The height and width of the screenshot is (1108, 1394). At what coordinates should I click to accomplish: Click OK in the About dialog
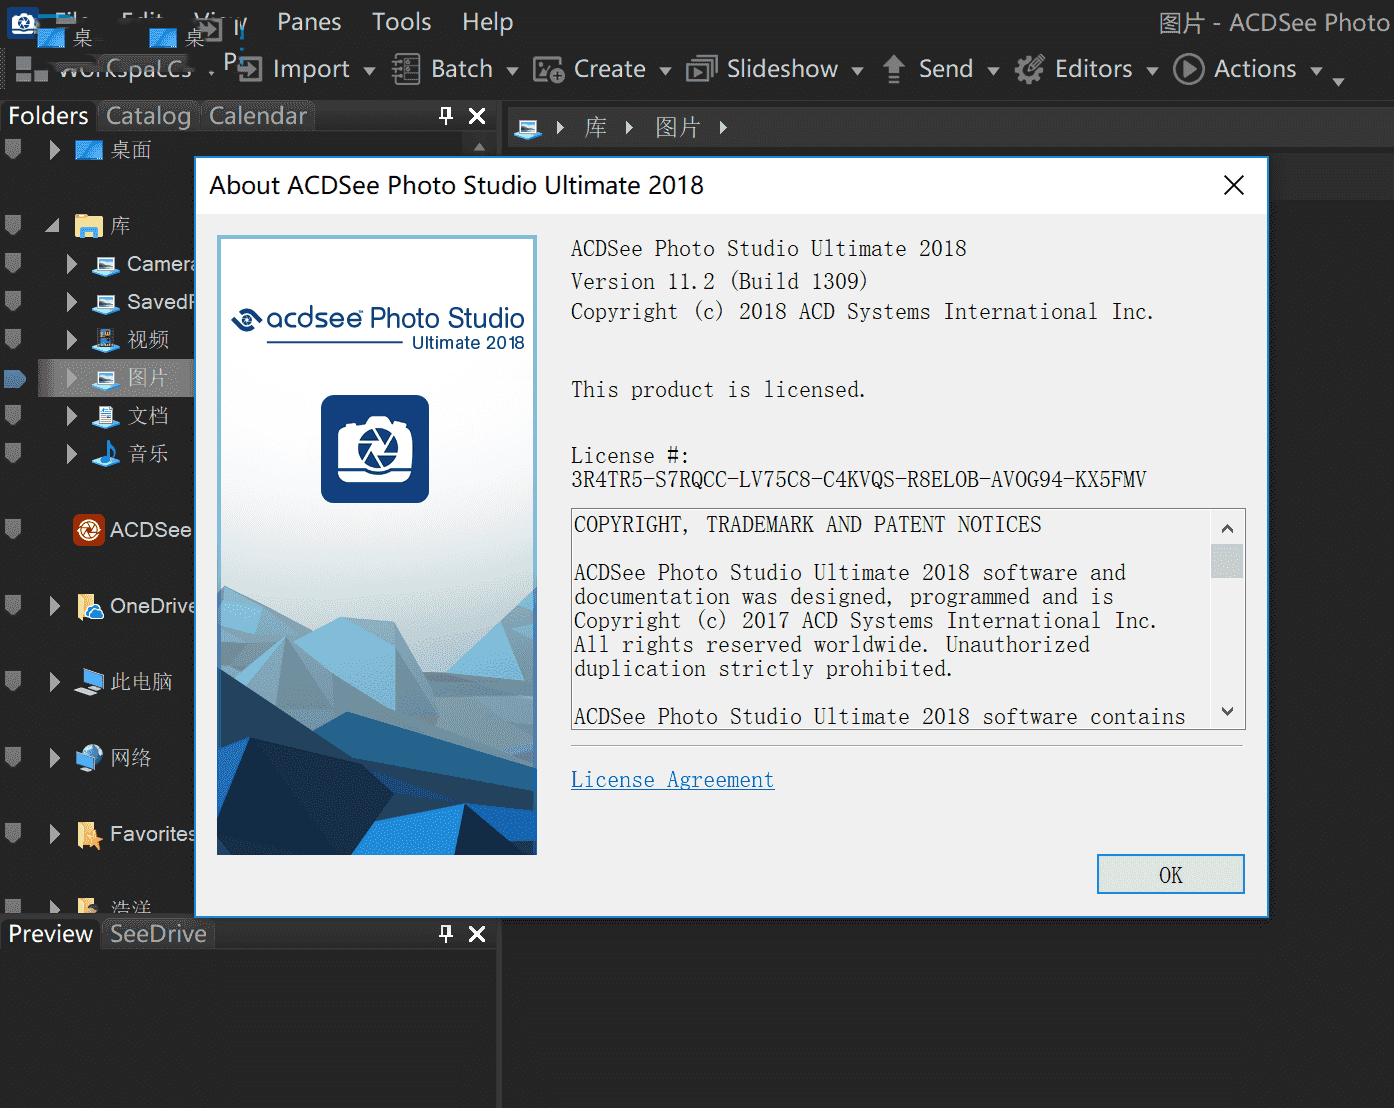click(x=1170, y=874)
